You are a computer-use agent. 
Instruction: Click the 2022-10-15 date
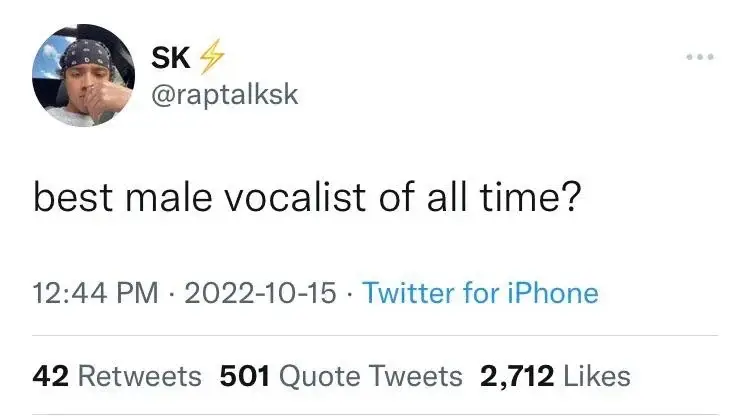[x=260, y=293]
